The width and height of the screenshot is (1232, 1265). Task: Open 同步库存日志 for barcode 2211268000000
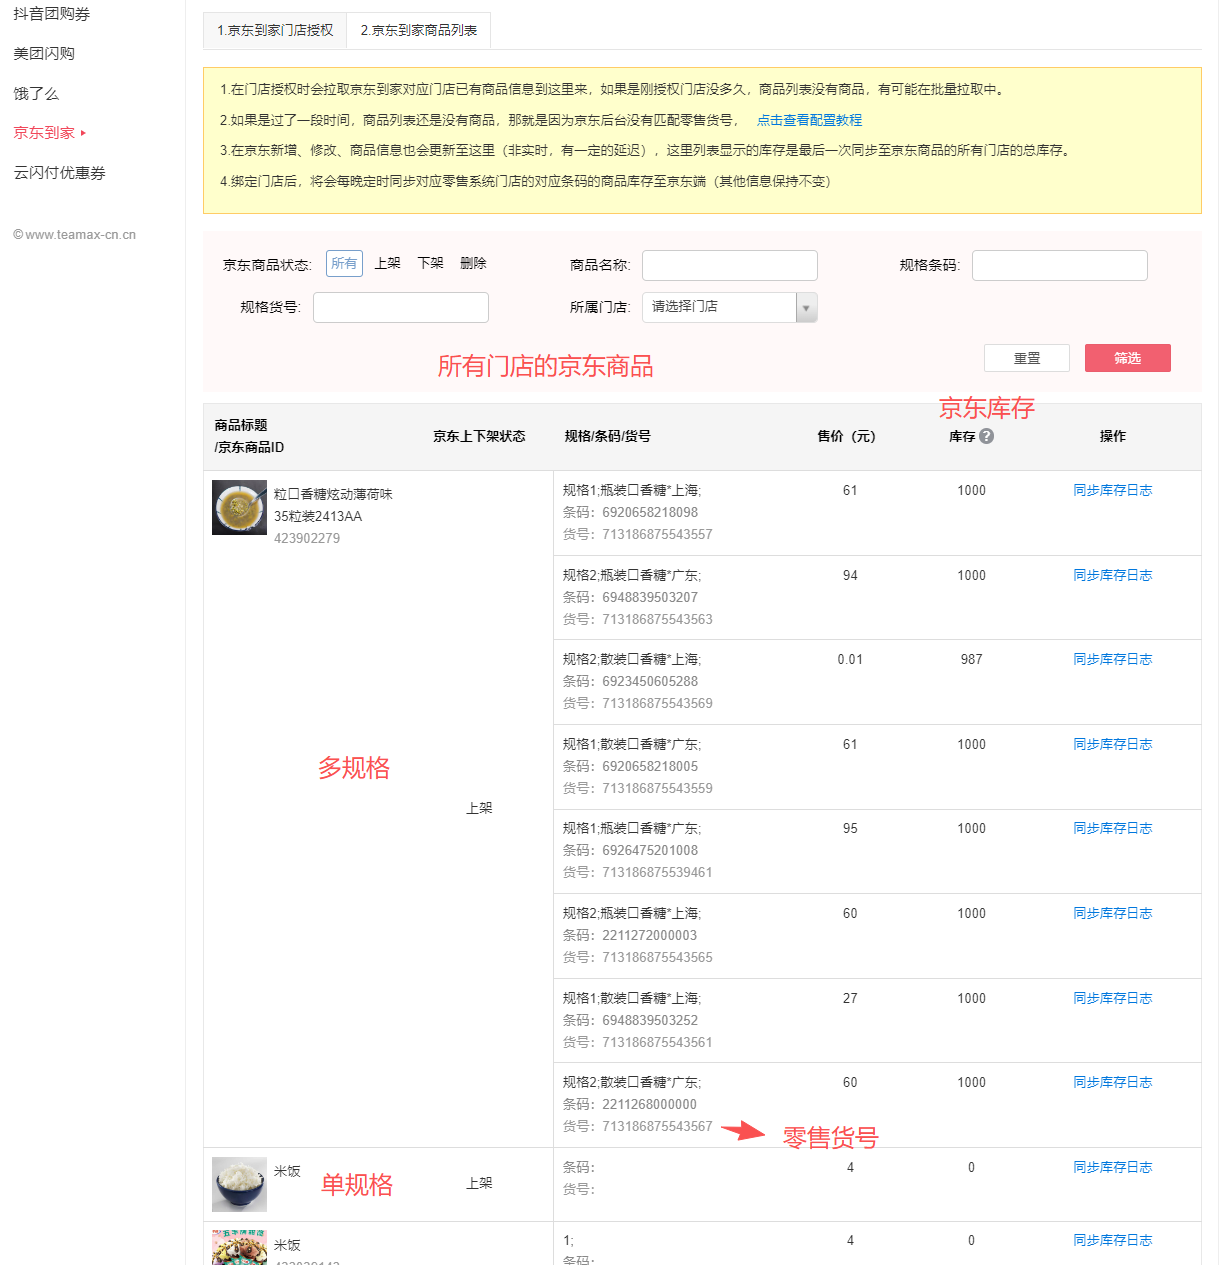point(1112,1082)
